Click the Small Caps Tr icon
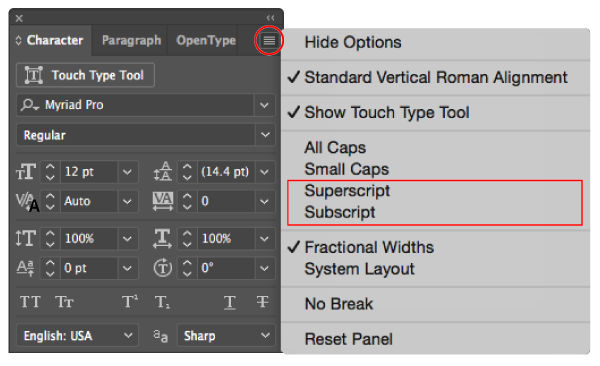This screenshot has width=600, height=366. [64, 302]
